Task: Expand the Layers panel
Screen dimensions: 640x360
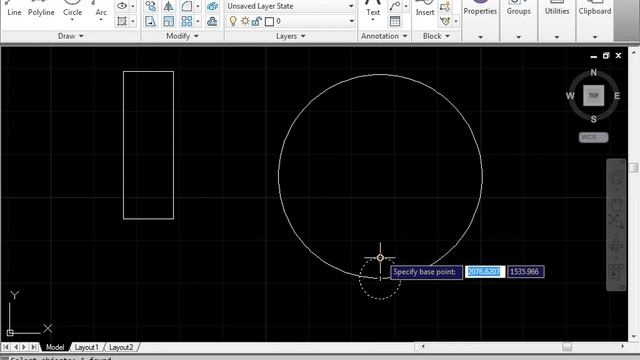Action: point(291,36)
